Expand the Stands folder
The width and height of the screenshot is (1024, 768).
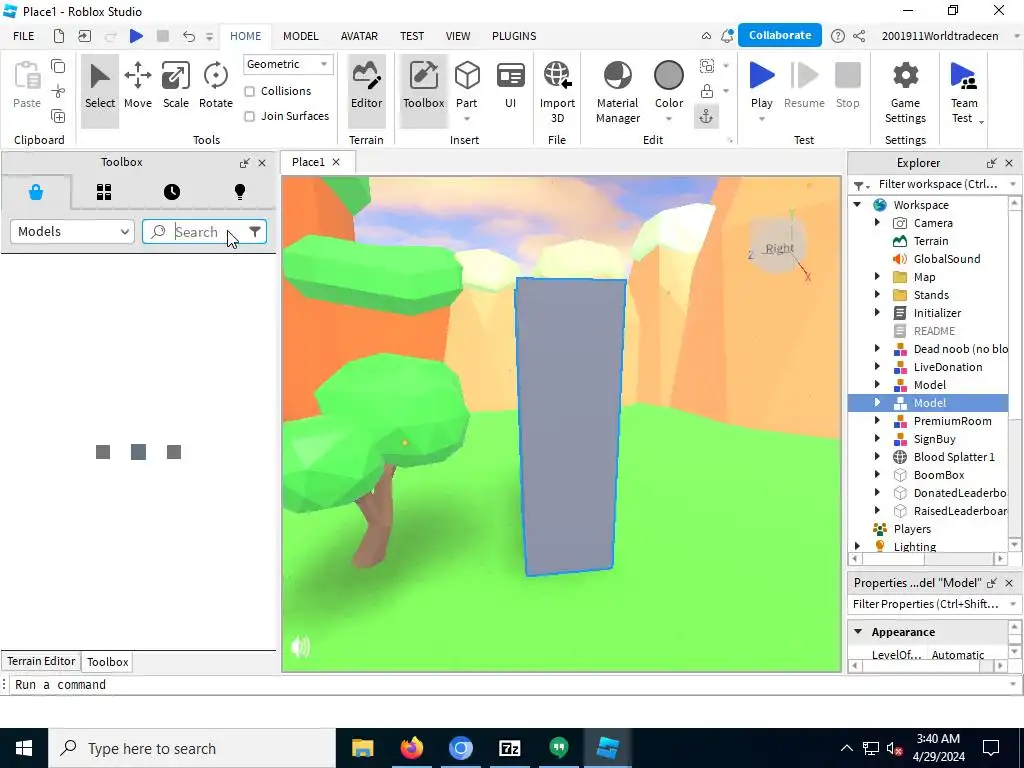click(x=877, y=295)
